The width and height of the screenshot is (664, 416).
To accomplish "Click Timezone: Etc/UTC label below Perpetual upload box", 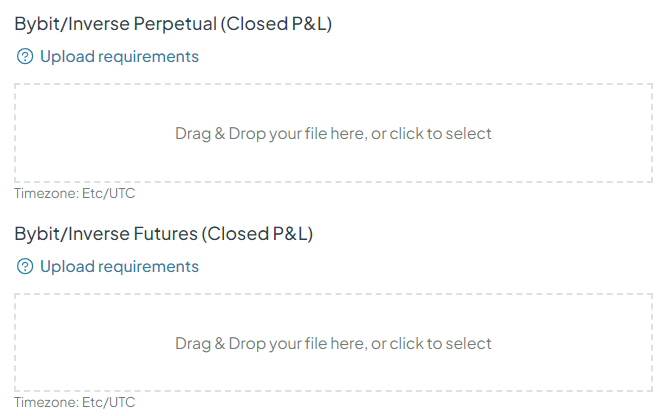I will point(75,193).
